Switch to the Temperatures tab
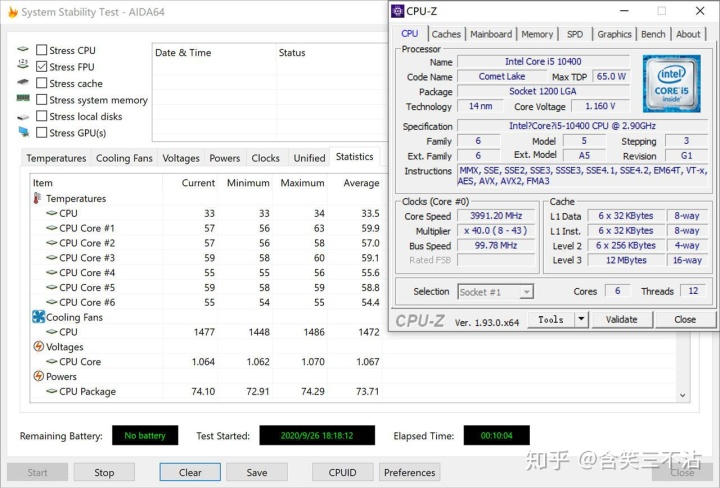This screenshot has width=720, height=488. click(x=56, y=158)
